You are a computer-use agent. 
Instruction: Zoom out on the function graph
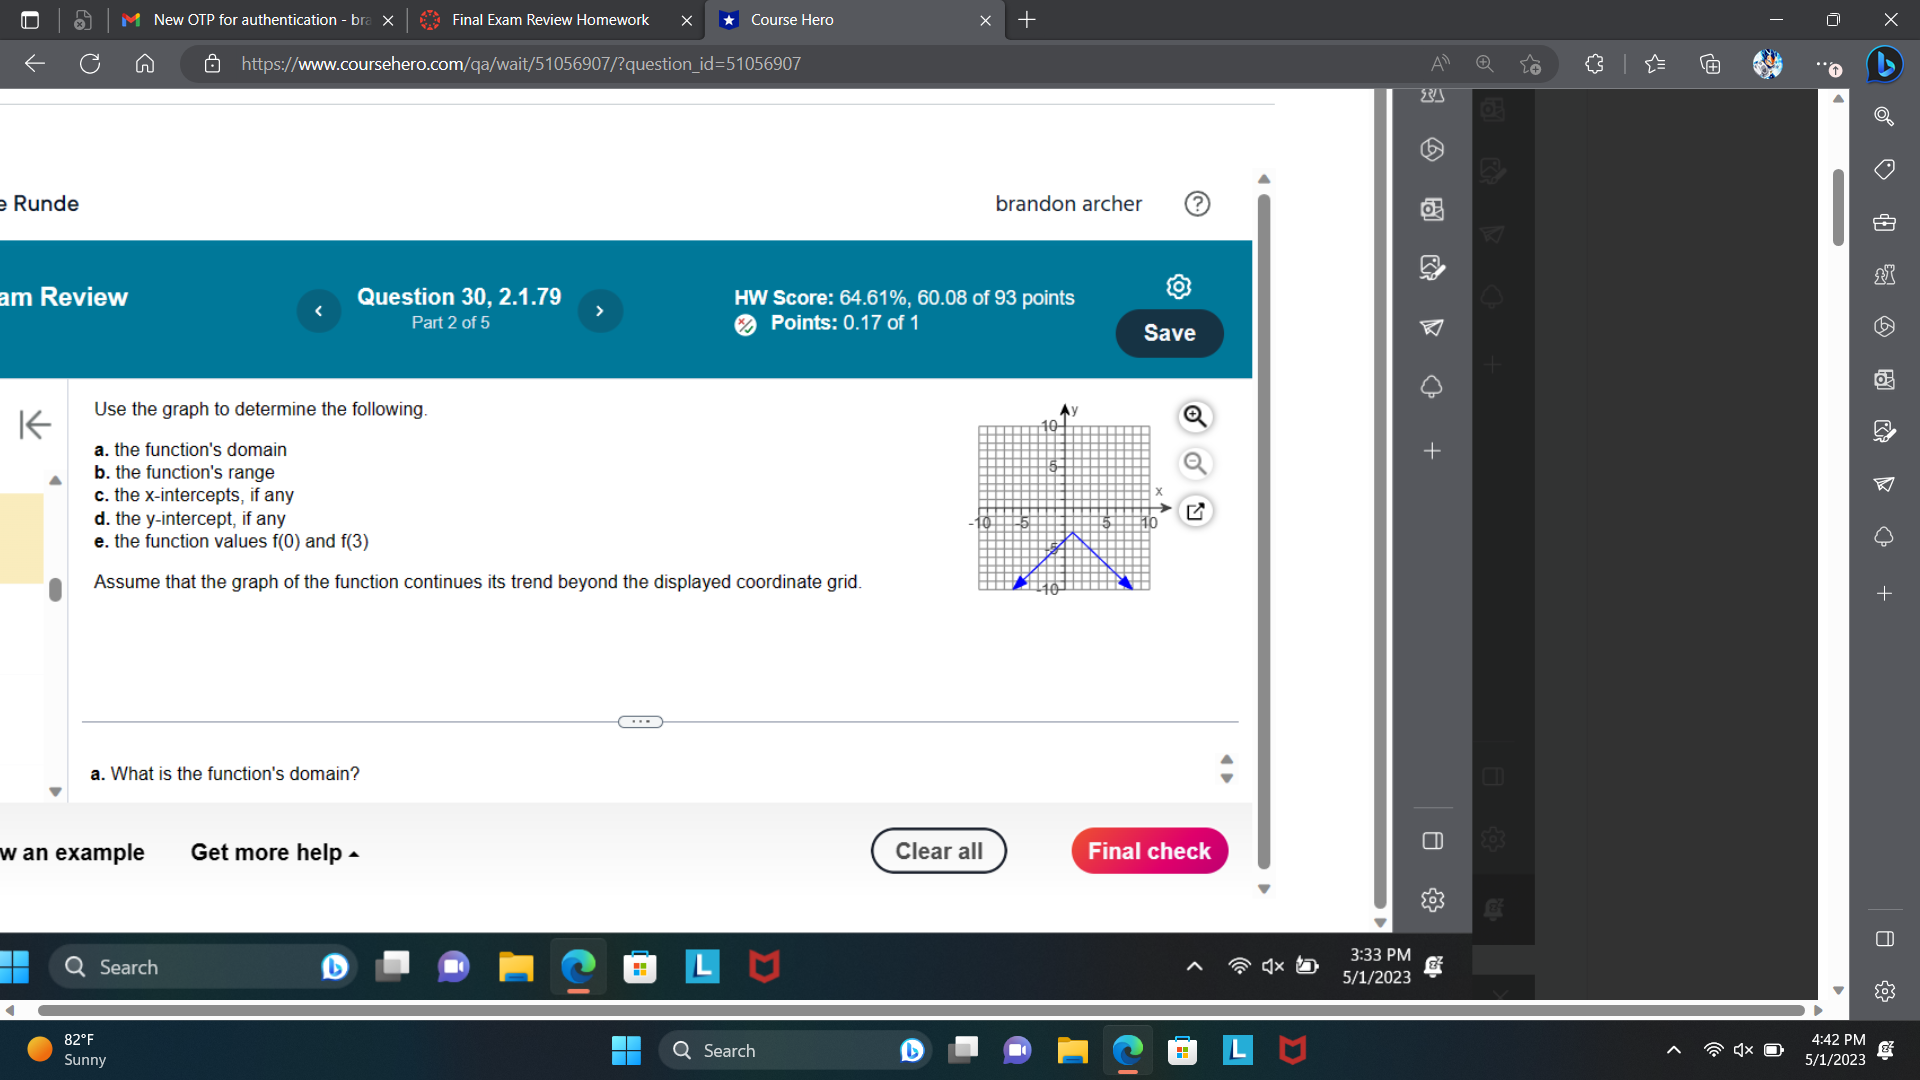(x=1195, y=463)
